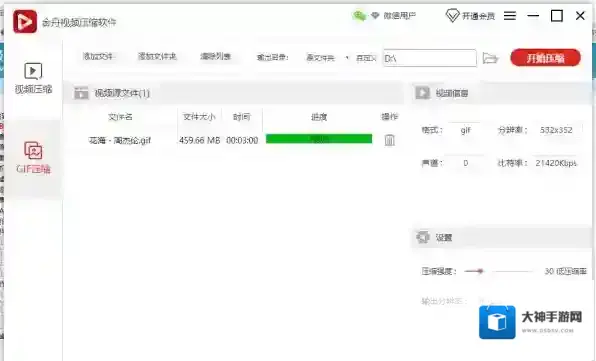This screenshot has width=596, height=361.
Task: Click 添加文件夹 (add folder) button
Action: pos(157,57)
